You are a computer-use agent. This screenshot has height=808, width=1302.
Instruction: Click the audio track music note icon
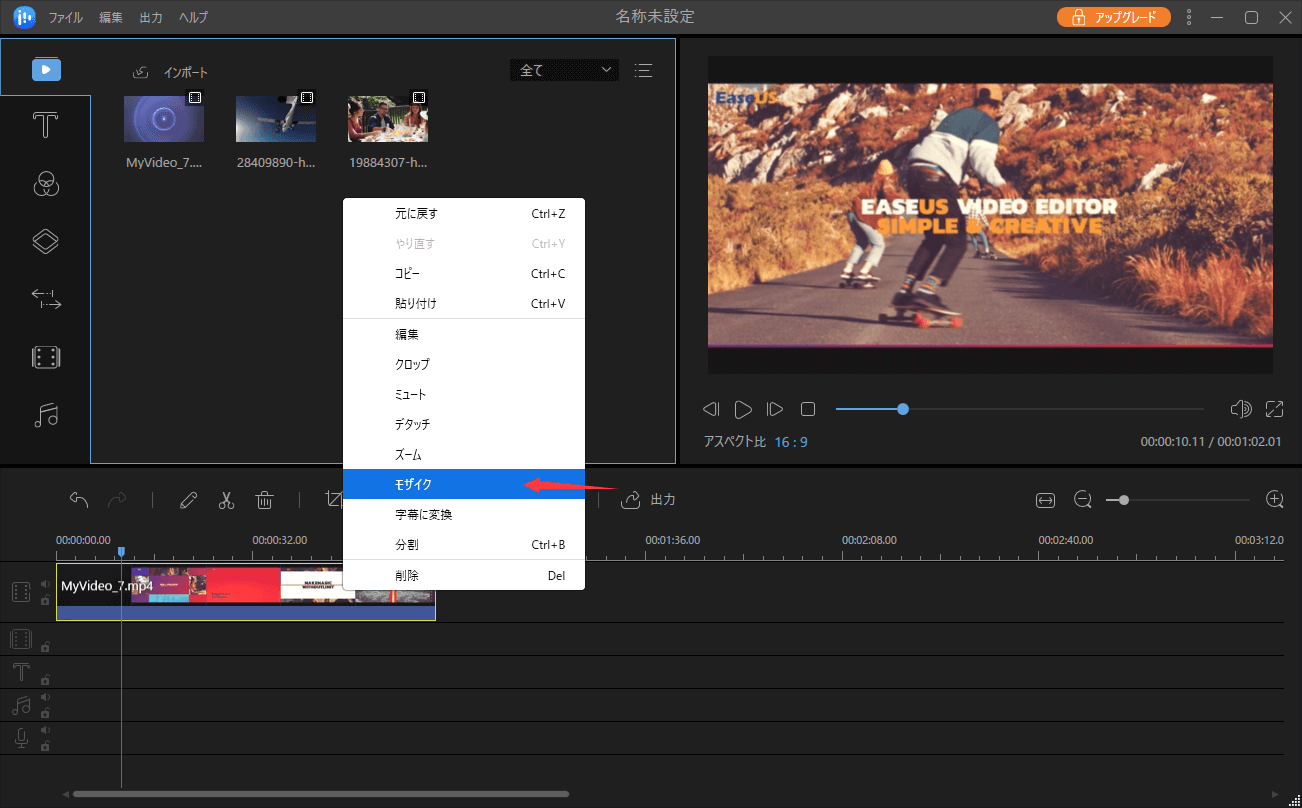(21, 705)
